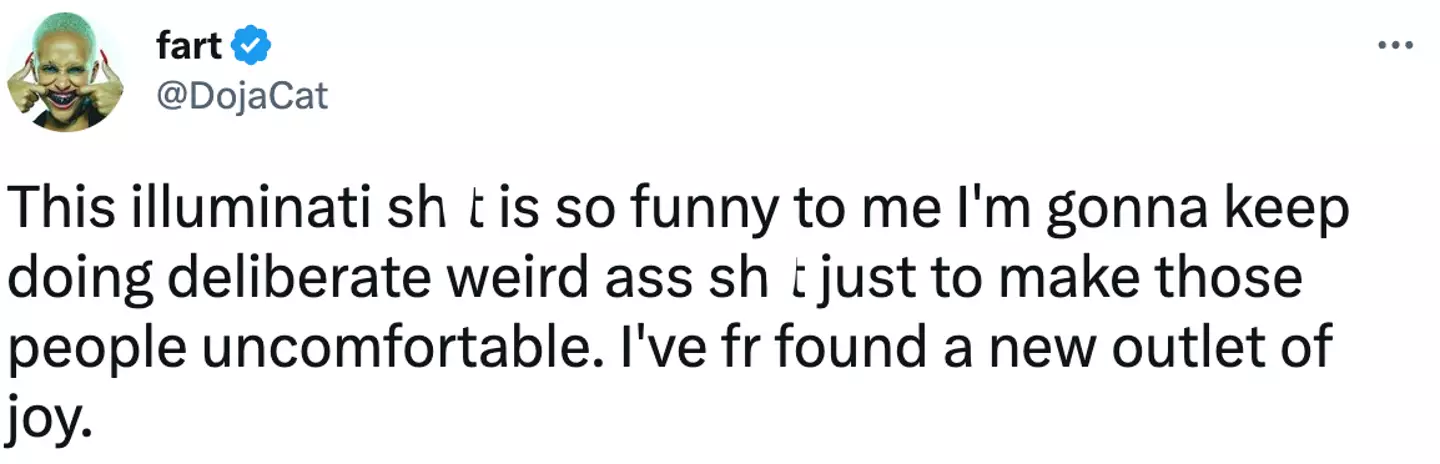Open the @DojaCat handle link

pyautogui.click(x=242, y=96)
